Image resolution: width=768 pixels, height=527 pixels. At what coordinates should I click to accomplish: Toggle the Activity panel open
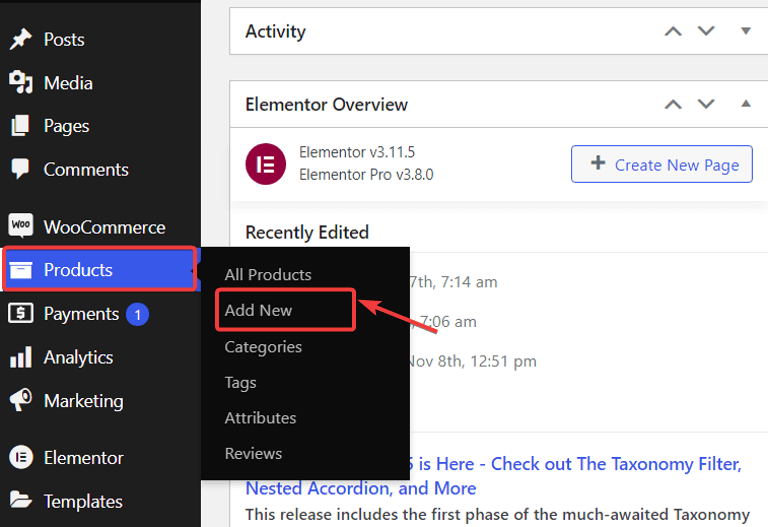point(745,31)
